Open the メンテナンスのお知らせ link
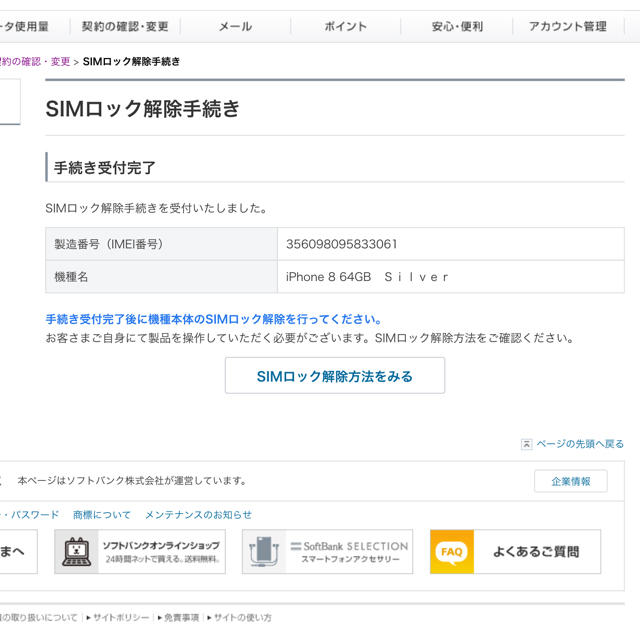The height and width of the screenshot is (640, 640). pyautogui.click(x=198, y=515)
